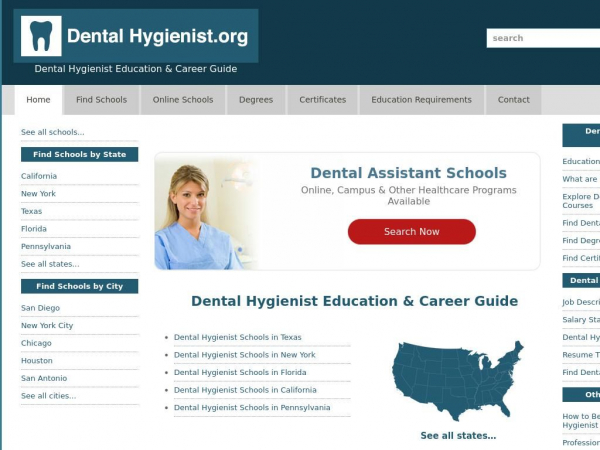Click the red Search Now button
600x450 pixels.
click(x=412, y=232)
